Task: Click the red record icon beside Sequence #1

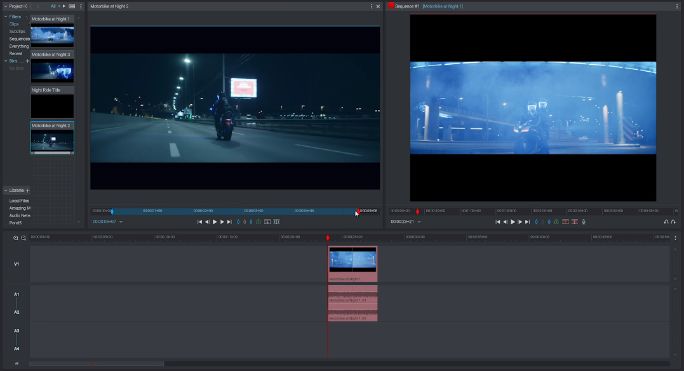Action: pos(391,6)
